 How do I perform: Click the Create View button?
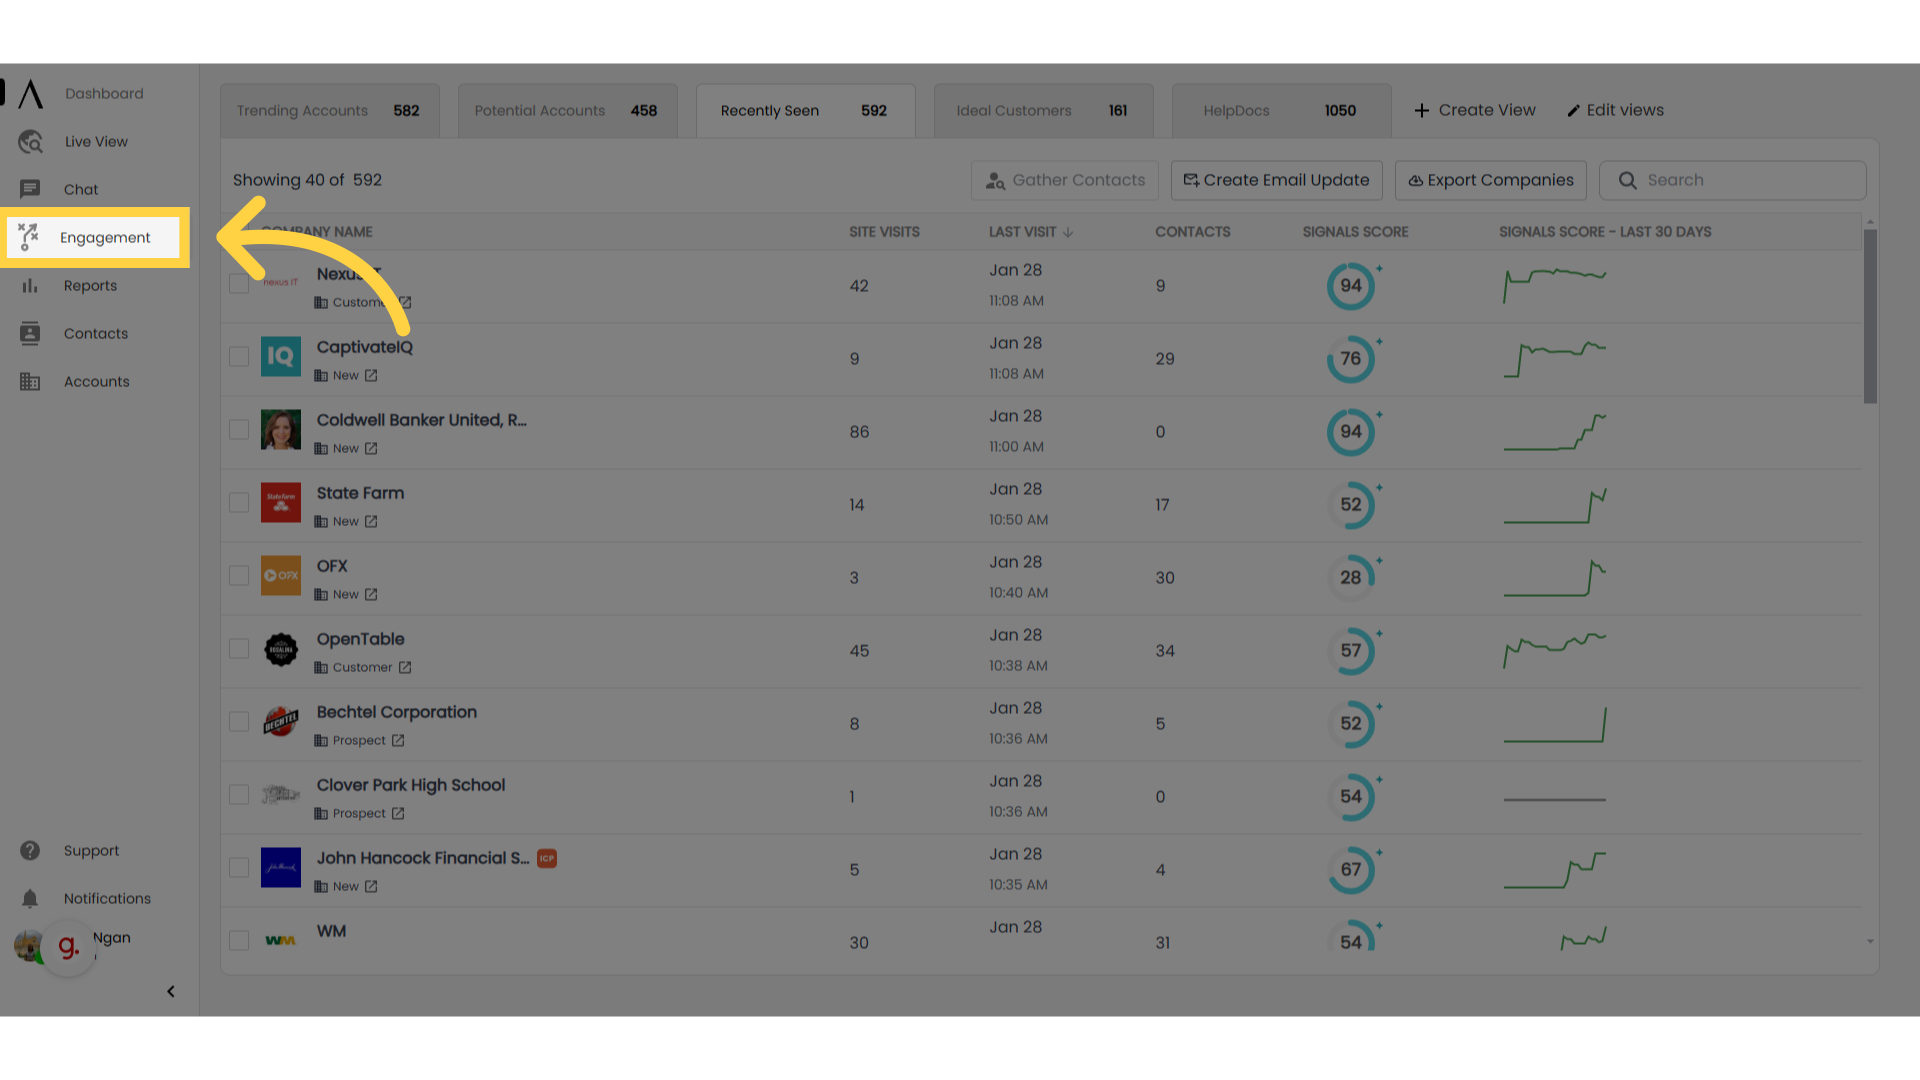point(1475,111)
